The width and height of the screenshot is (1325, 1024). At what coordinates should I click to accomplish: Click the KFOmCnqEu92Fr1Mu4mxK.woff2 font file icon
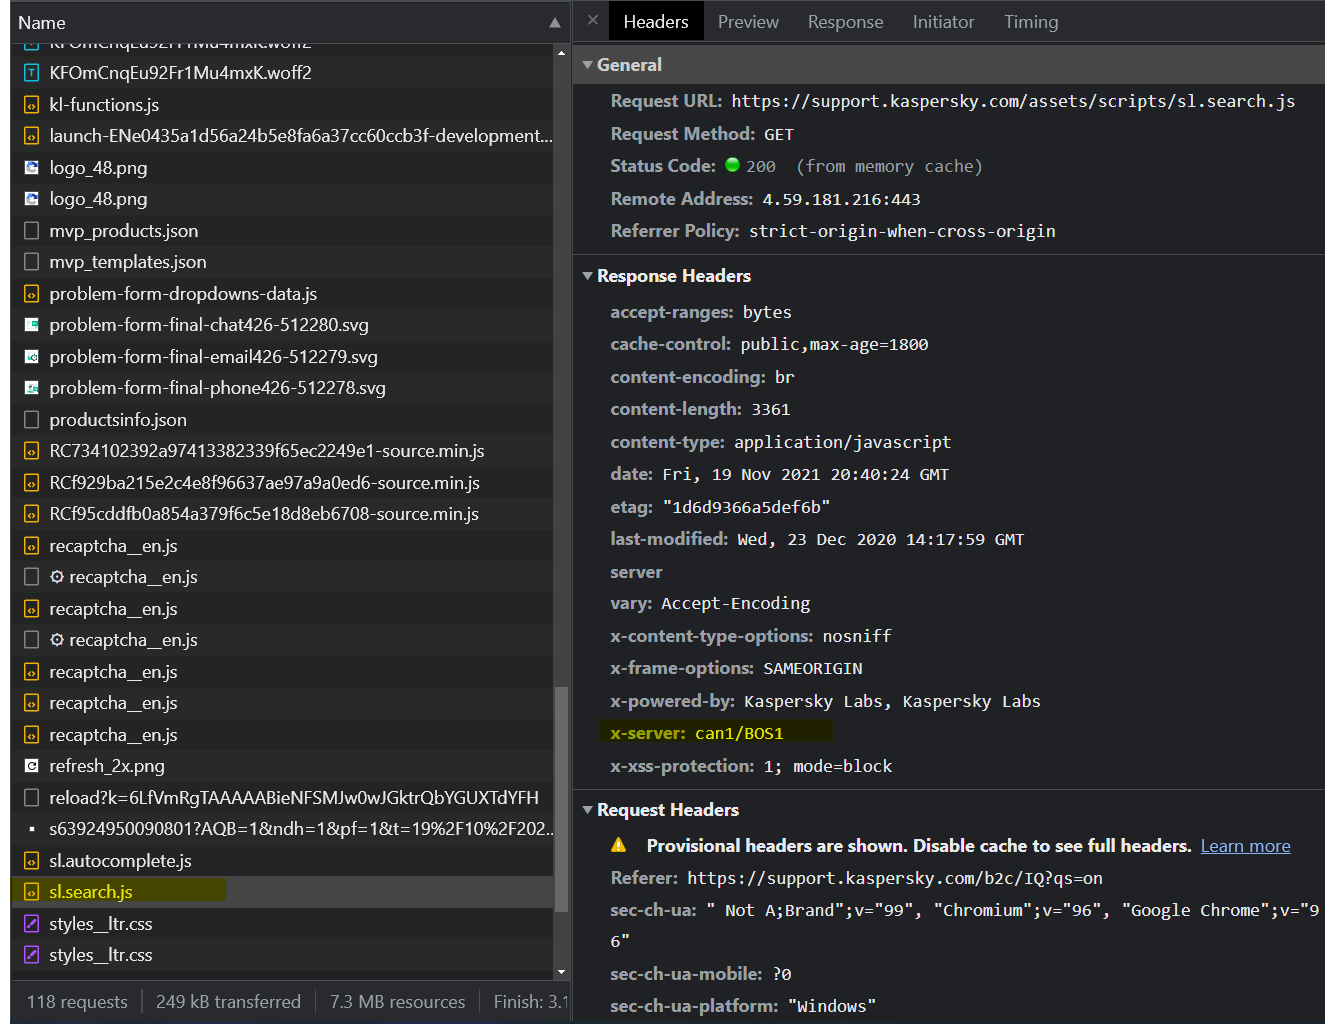point(31,73)
